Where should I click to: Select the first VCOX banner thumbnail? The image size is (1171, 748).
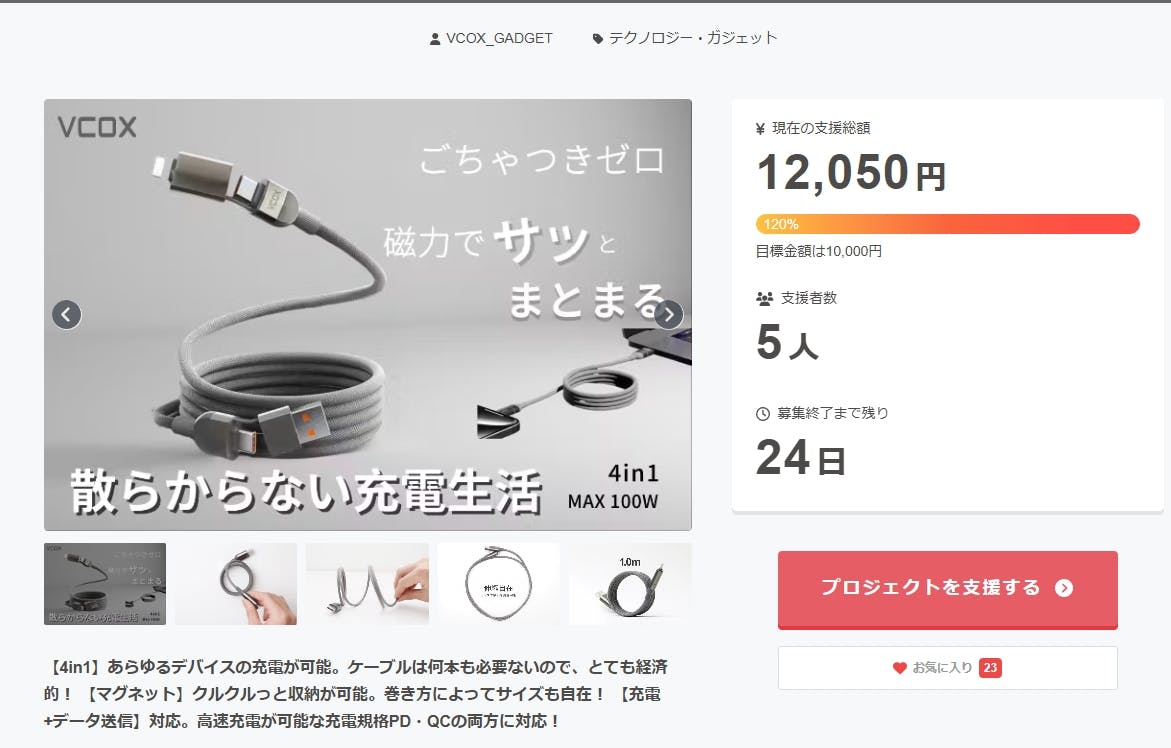tap(105, 584)
